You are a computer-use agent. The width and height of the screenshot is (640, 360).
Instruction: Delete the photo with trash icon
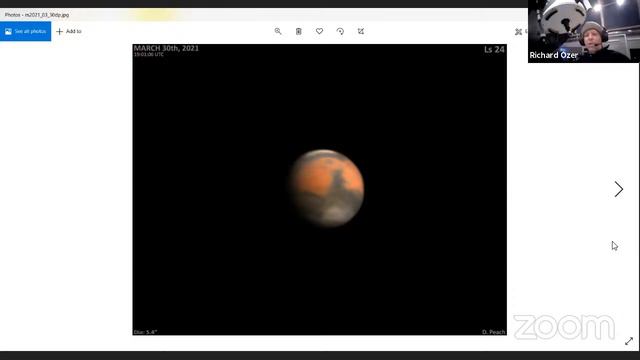(x=299, y=31)
